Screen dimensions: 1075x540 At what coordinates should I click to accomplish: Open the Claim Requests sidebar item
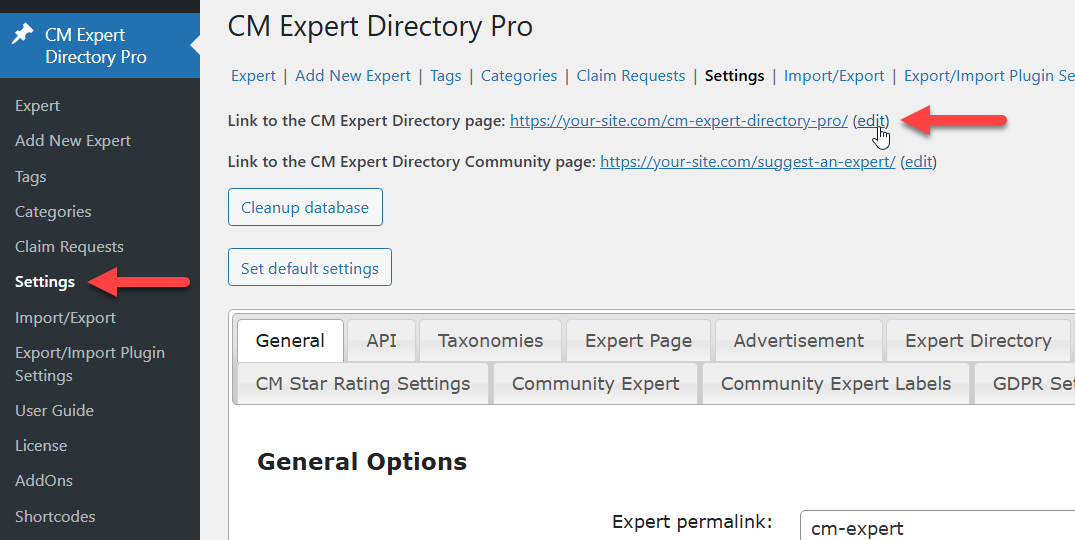coord(69,247)
